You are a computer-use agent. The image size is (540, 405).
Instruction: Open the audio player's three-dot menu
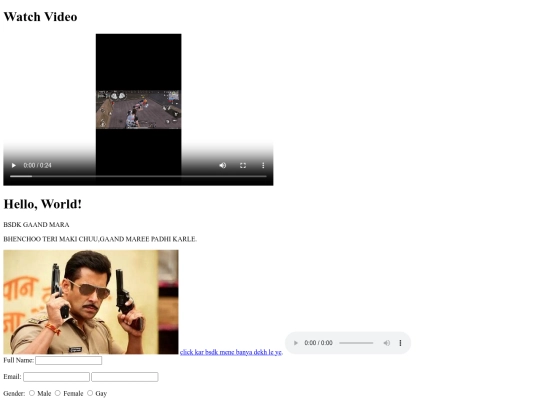coord(400,343)
